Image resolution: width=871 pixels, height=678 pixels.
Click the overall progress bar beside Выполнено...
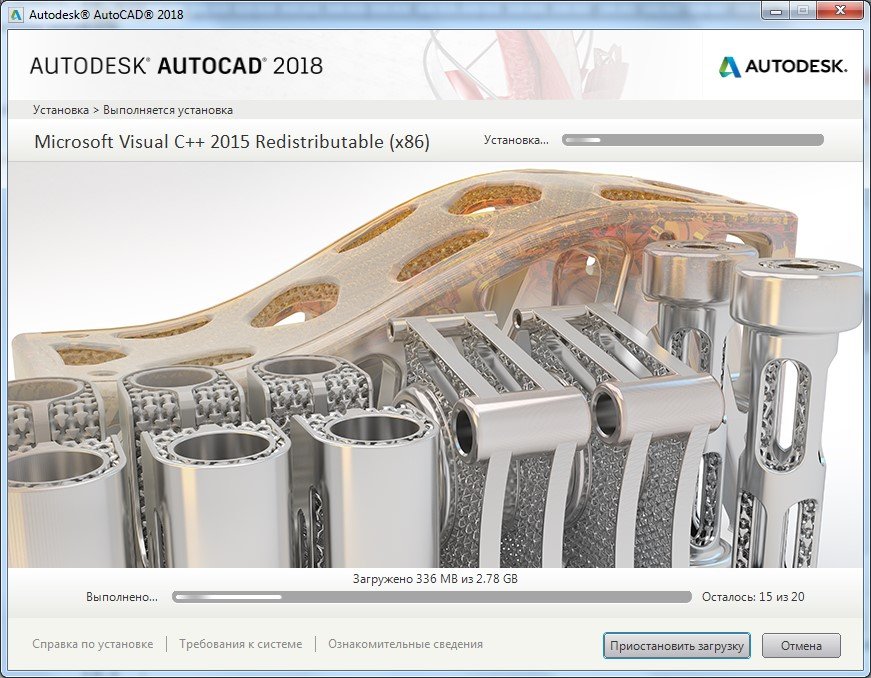tap(431, 597)
